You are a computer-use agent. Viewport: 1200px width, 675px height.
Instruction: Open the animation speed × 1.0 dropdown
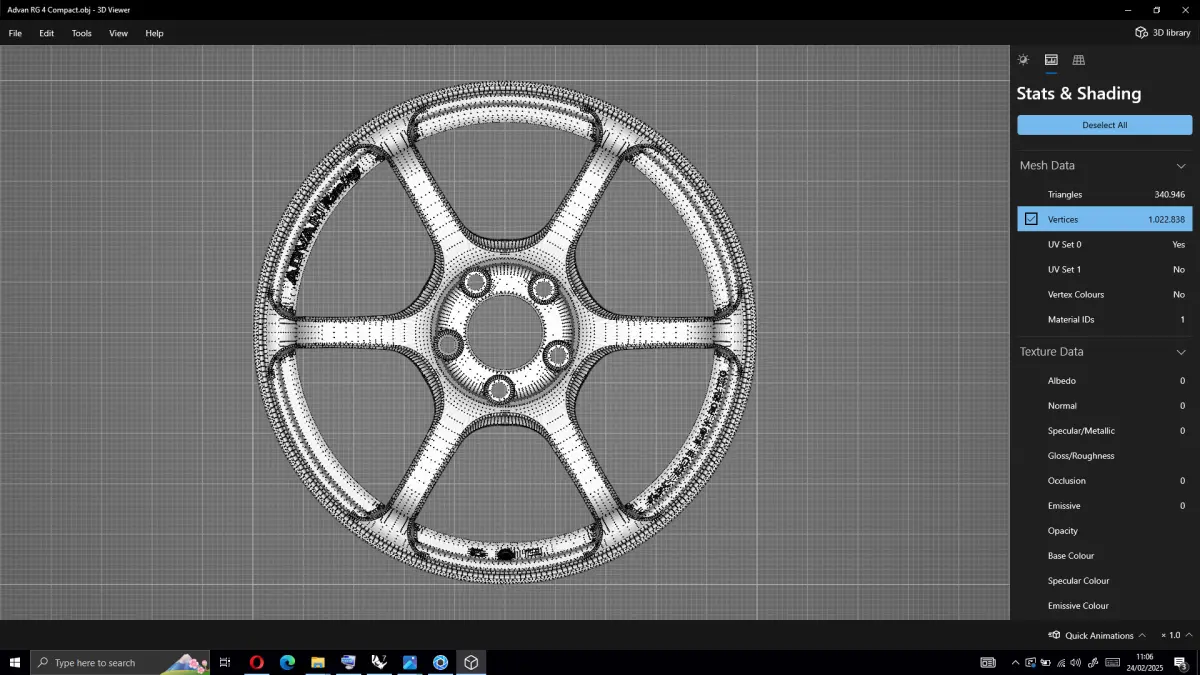[x=1176, y=635]
